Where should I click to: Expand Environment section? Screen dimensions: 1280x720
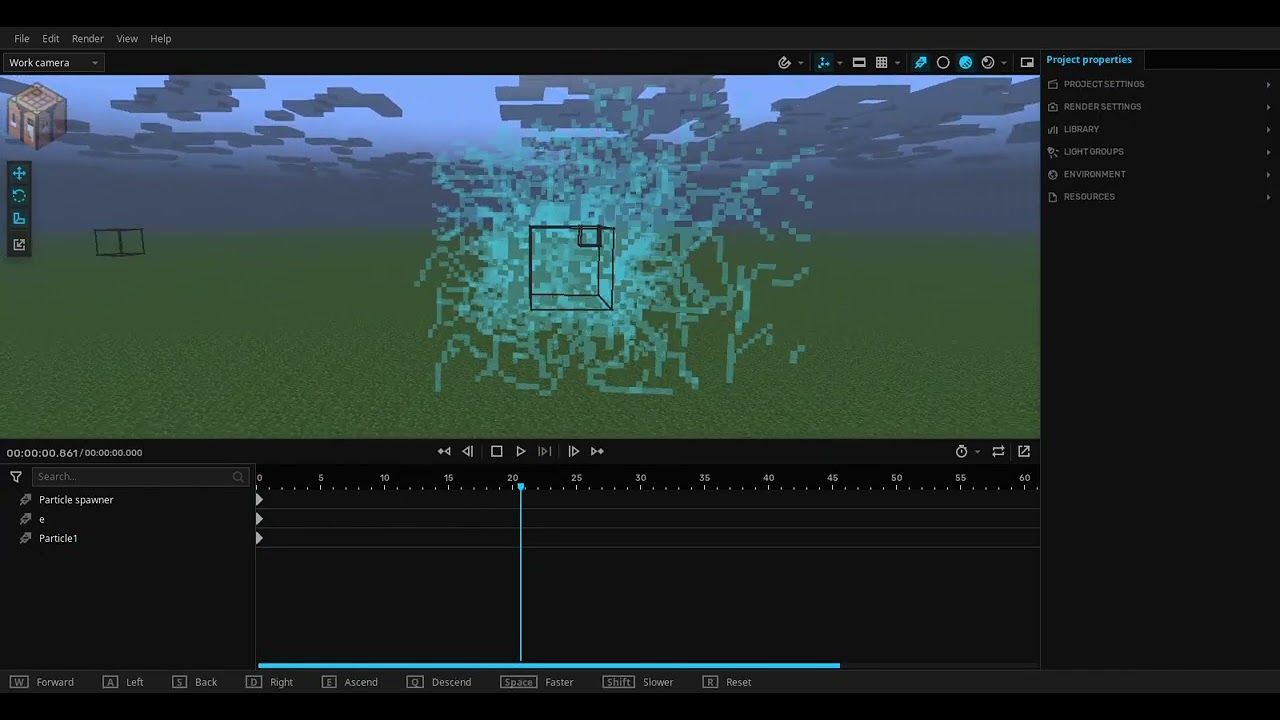(1160, 174)
